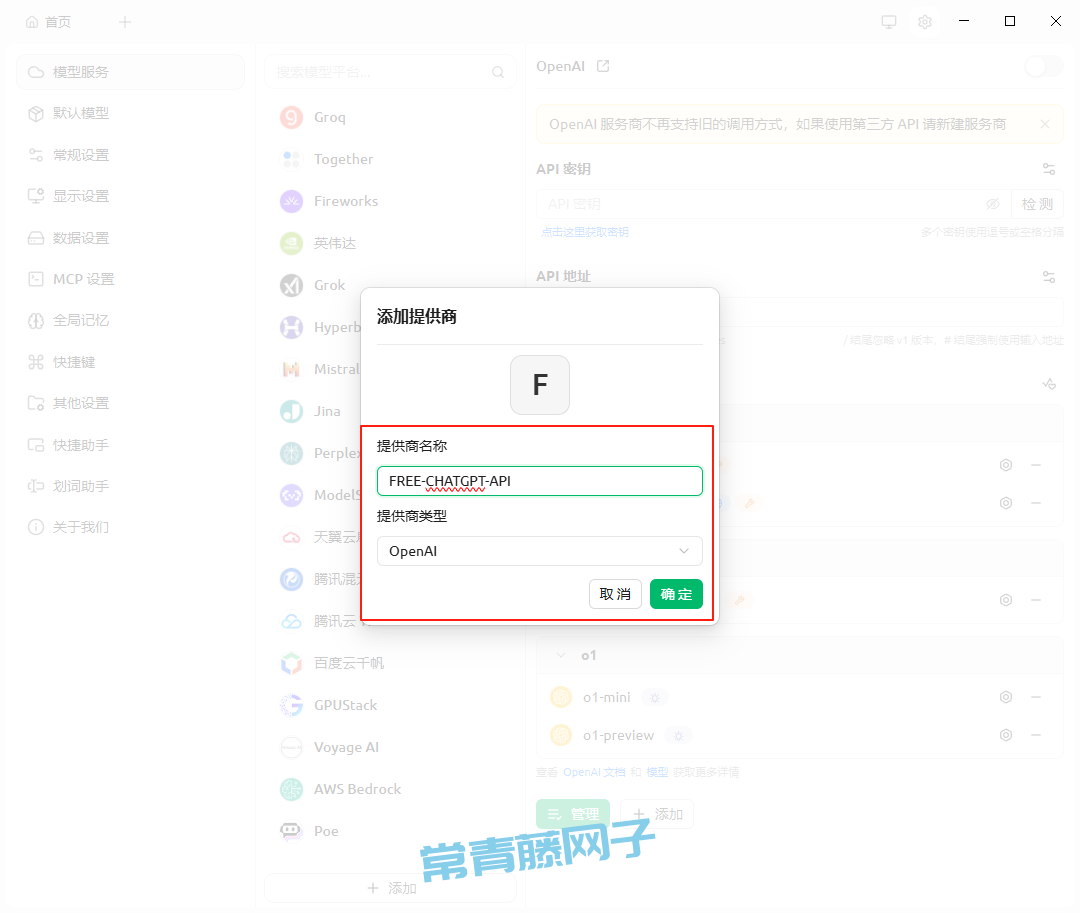Select 模型服务 in settings sidebar
This screenshot has width=1080, height=913.
(130, 72)
